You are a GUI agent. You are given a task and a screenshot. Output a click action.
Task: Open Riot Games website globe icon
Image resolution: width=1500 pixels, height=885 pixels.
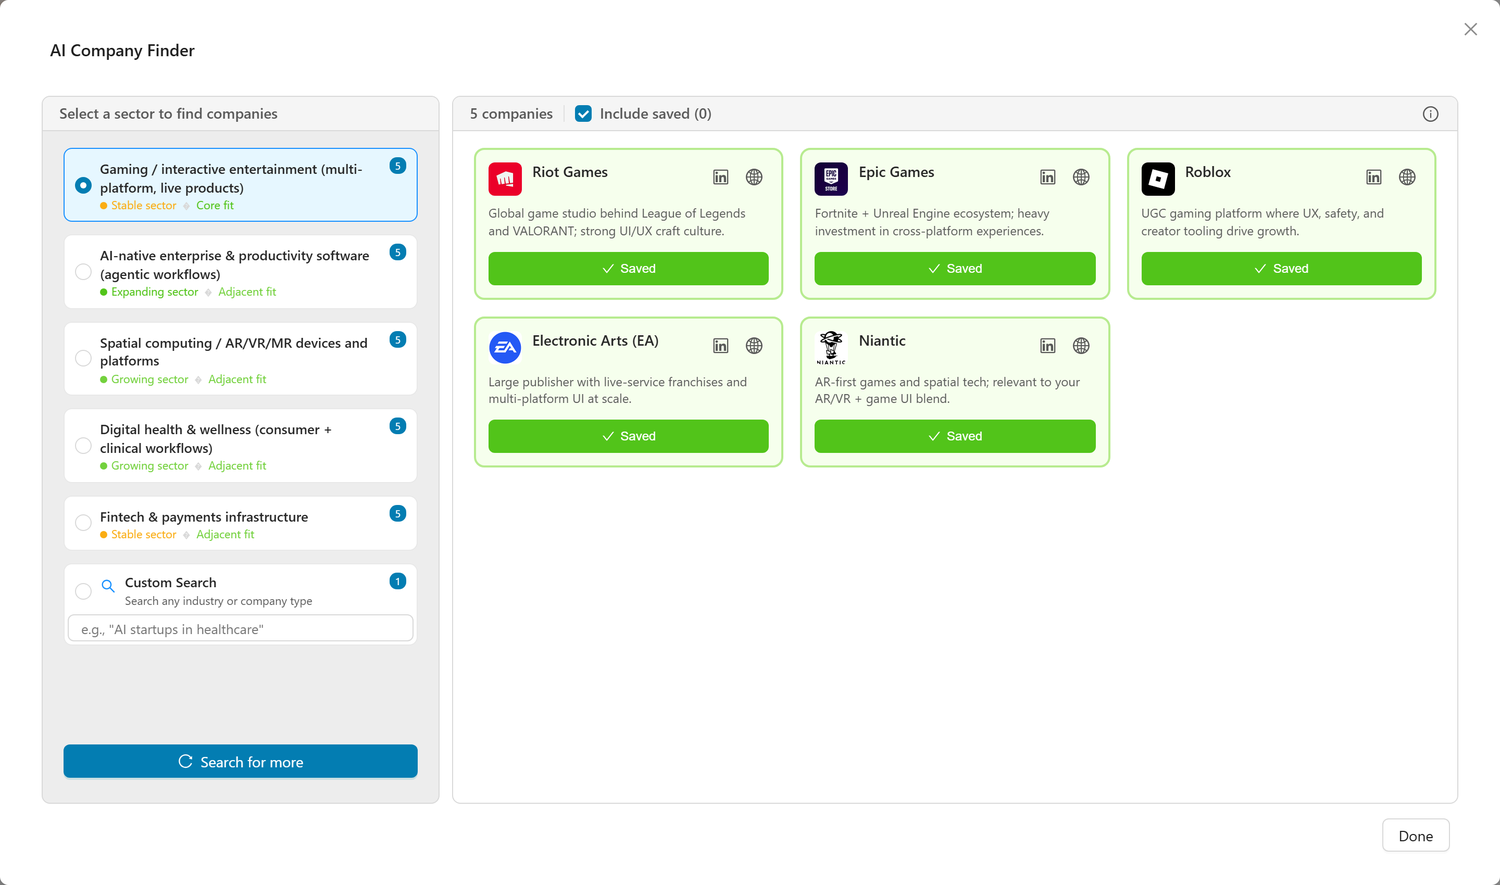pos(754,177)
